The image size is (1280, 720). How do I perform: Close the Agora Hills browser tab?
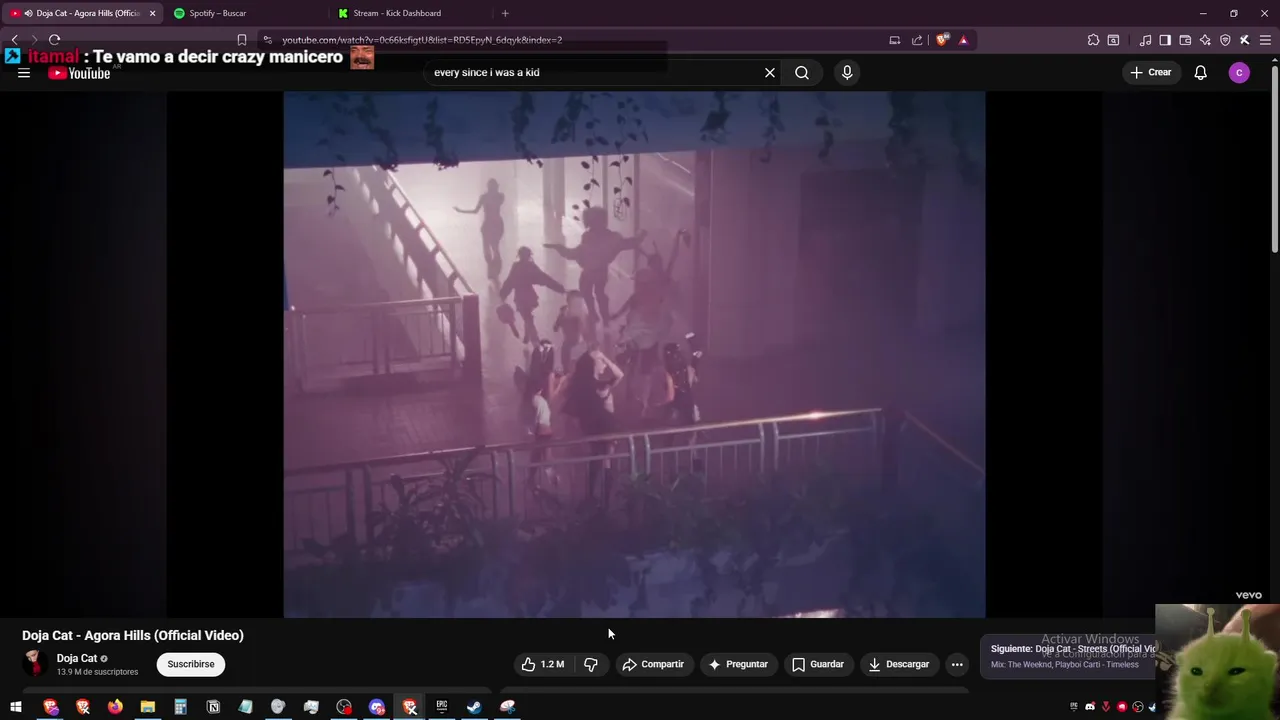[x=152, y=13]
